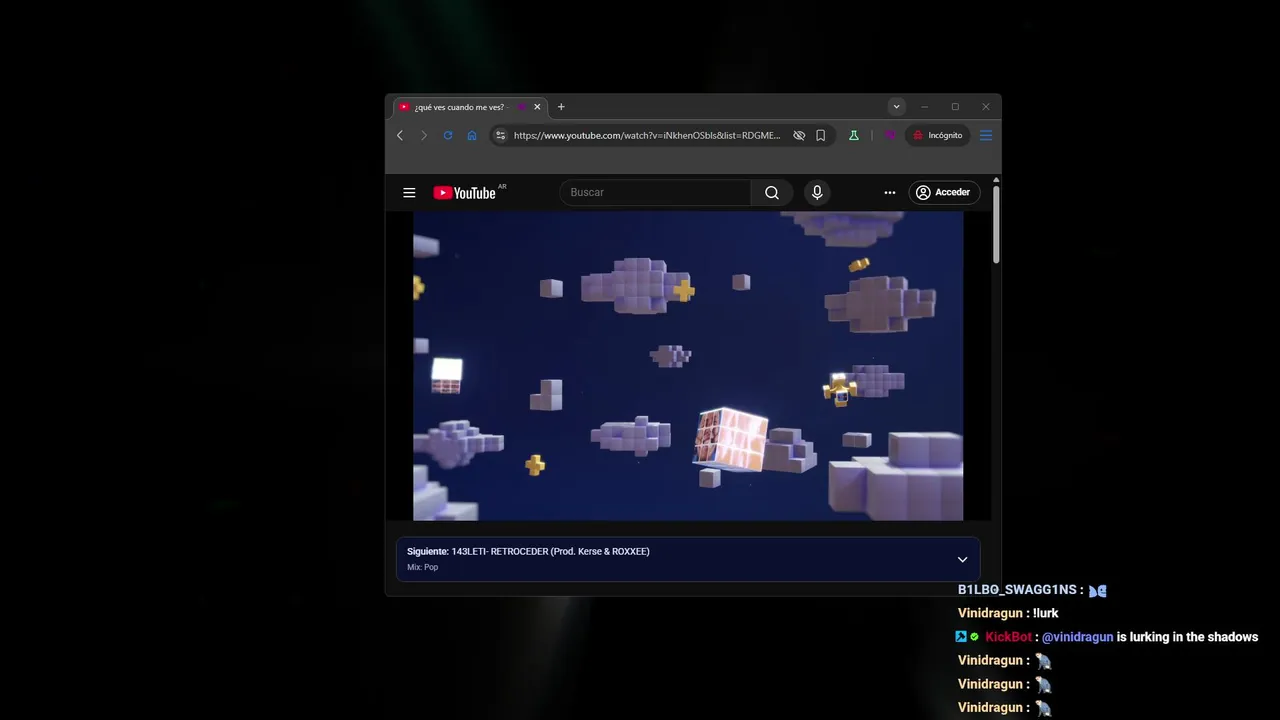Screen dimensions: 1280x720
Task: Click the YouTube URL in address bar
Action: 647,135
